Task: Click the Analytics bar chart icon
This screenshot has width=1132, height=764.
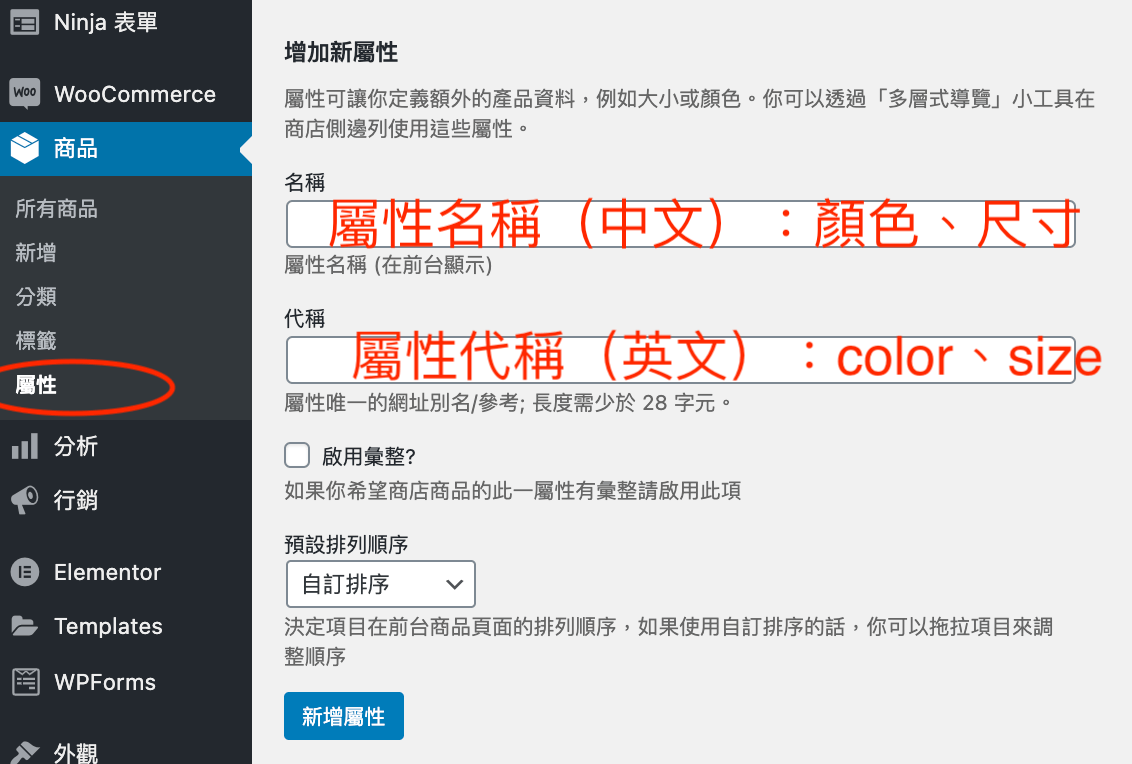Action: [x=25, y=446]
